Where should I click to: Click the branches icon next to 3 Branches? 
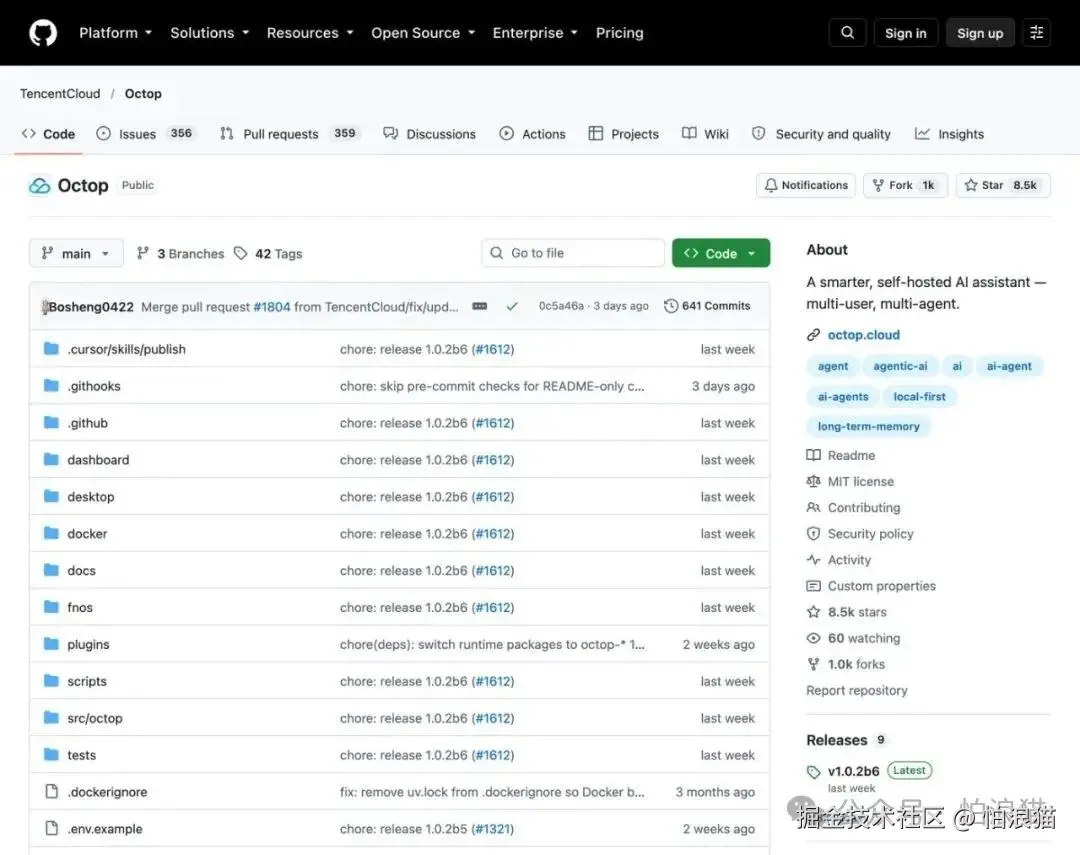pyautogui.click(x=143, y=254)
